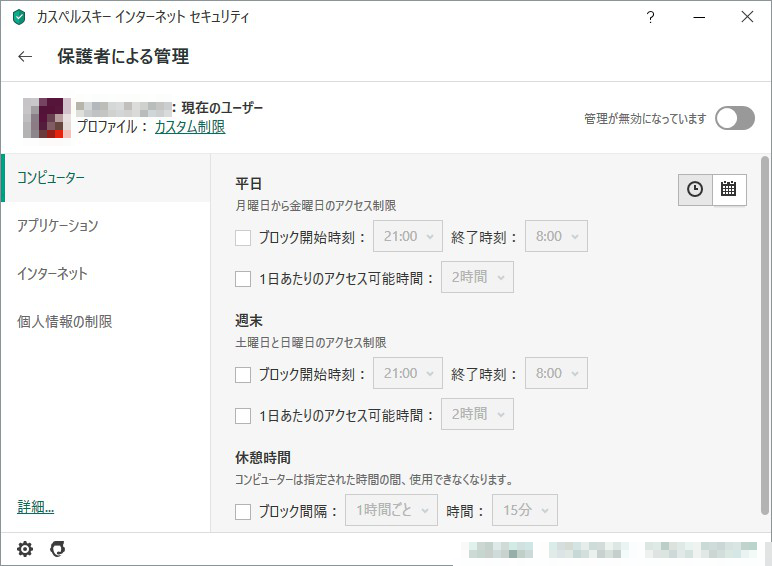Select the 個人情報の制限 tab
The width and height of the screenshot is (772, 566).
105,321
